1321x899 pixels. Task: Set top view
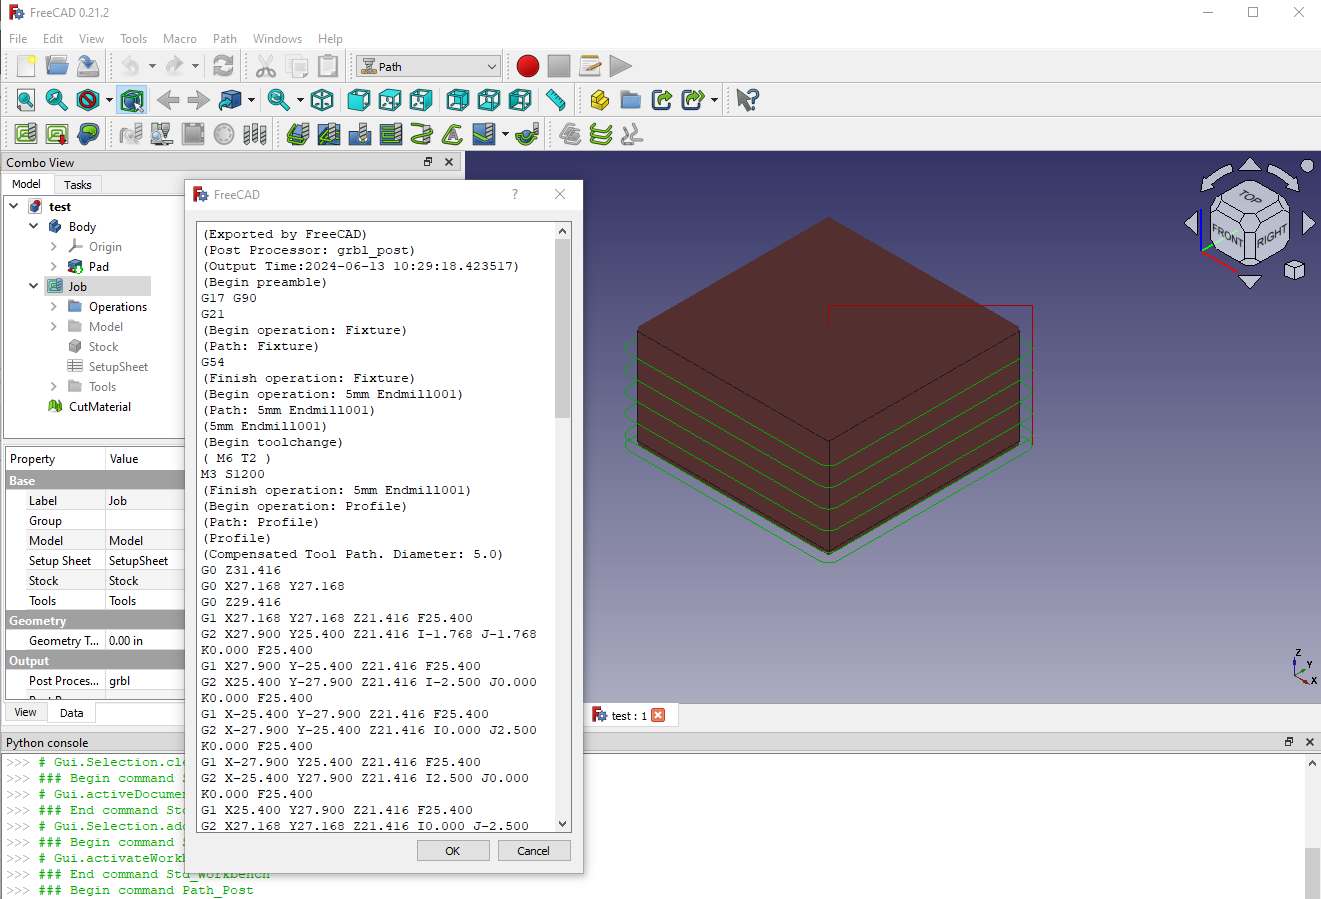pyautogui.click(x=390, y=100)
